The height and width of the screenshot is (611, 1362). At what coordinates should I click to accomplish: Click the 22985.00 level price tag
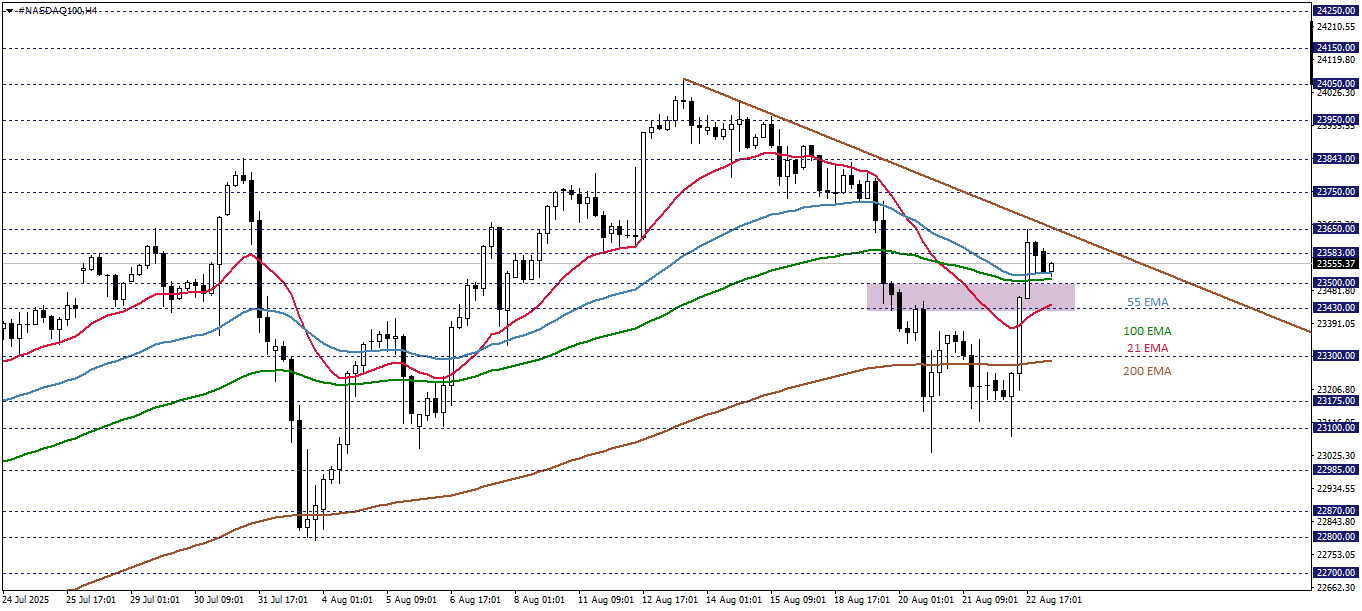pos(1336,470)
